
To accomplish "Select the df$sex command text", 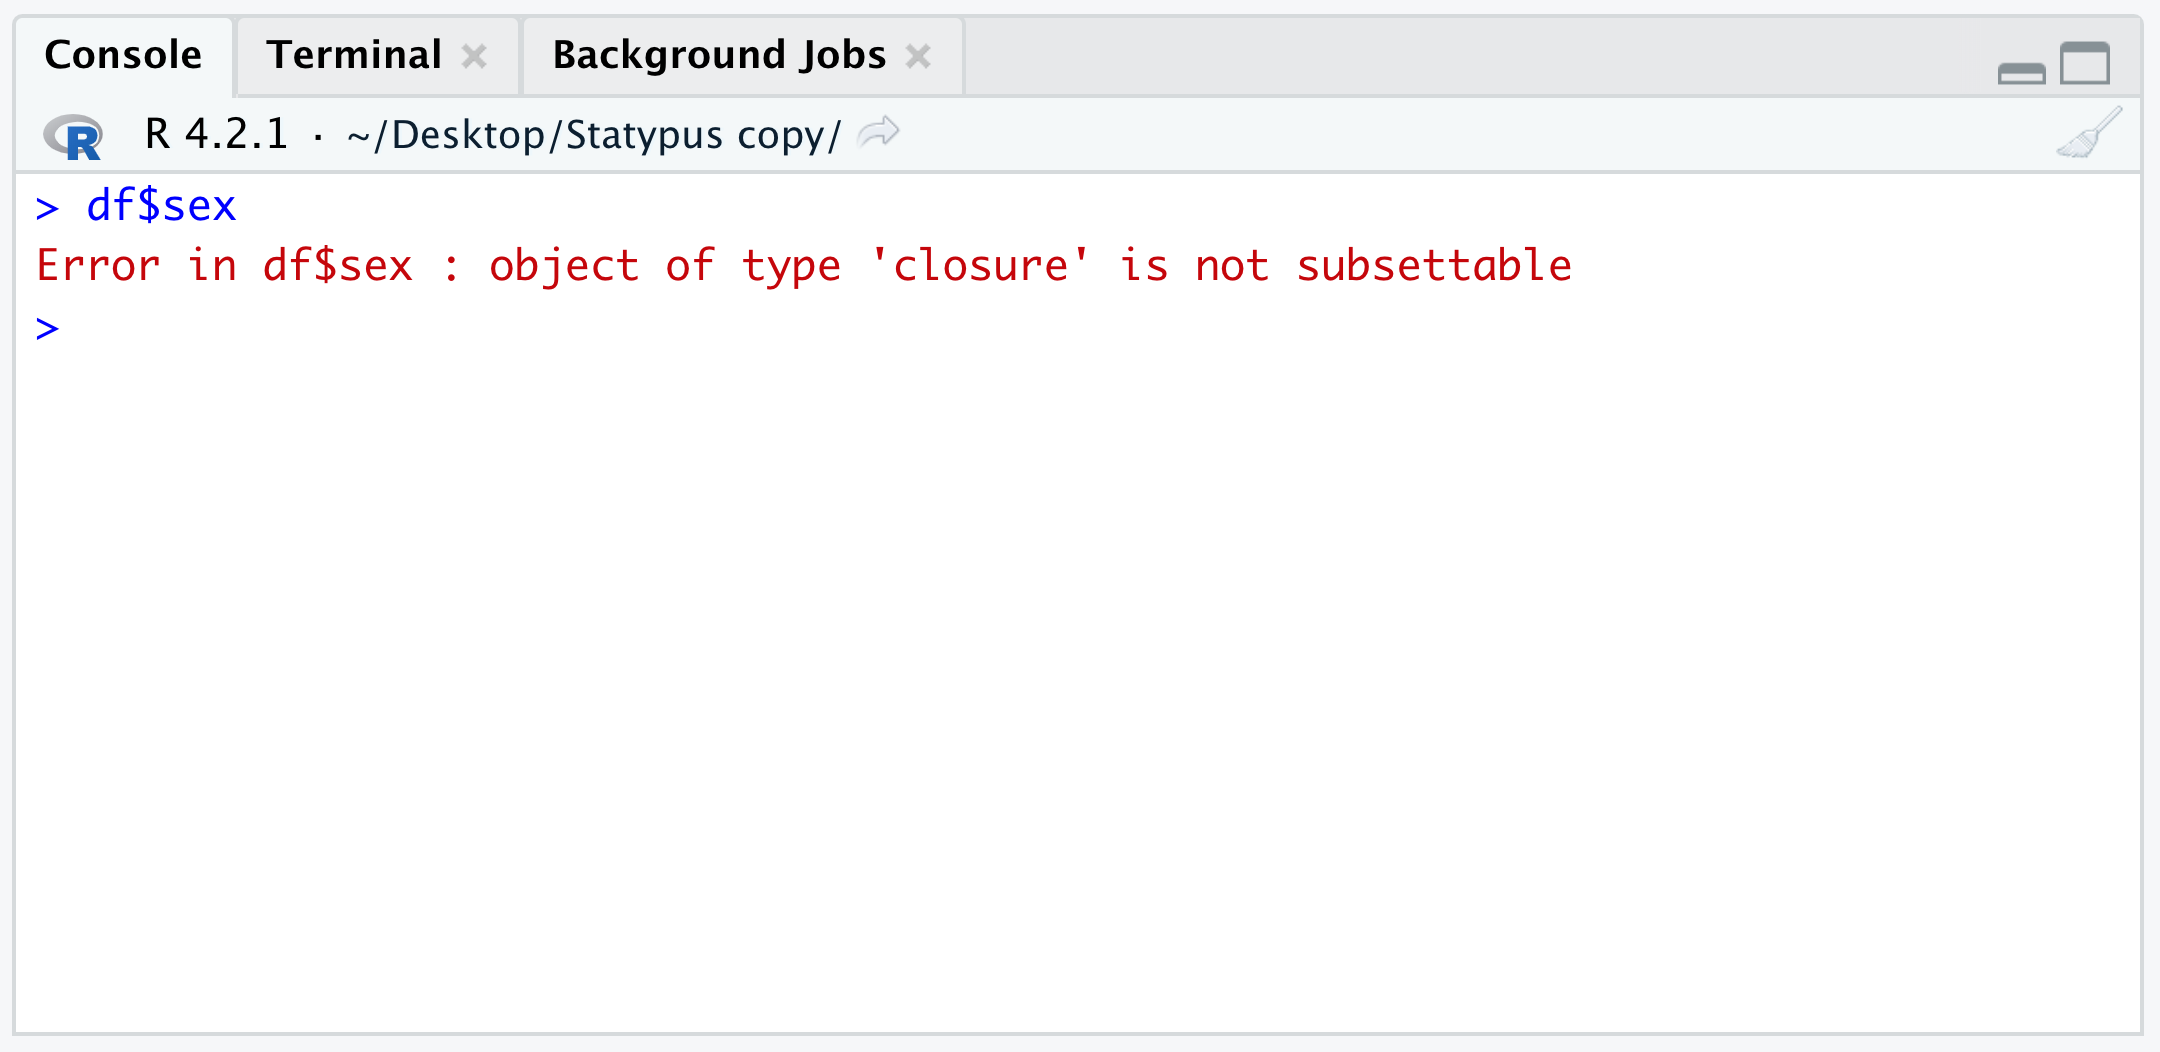I will (x=162, y=205).
